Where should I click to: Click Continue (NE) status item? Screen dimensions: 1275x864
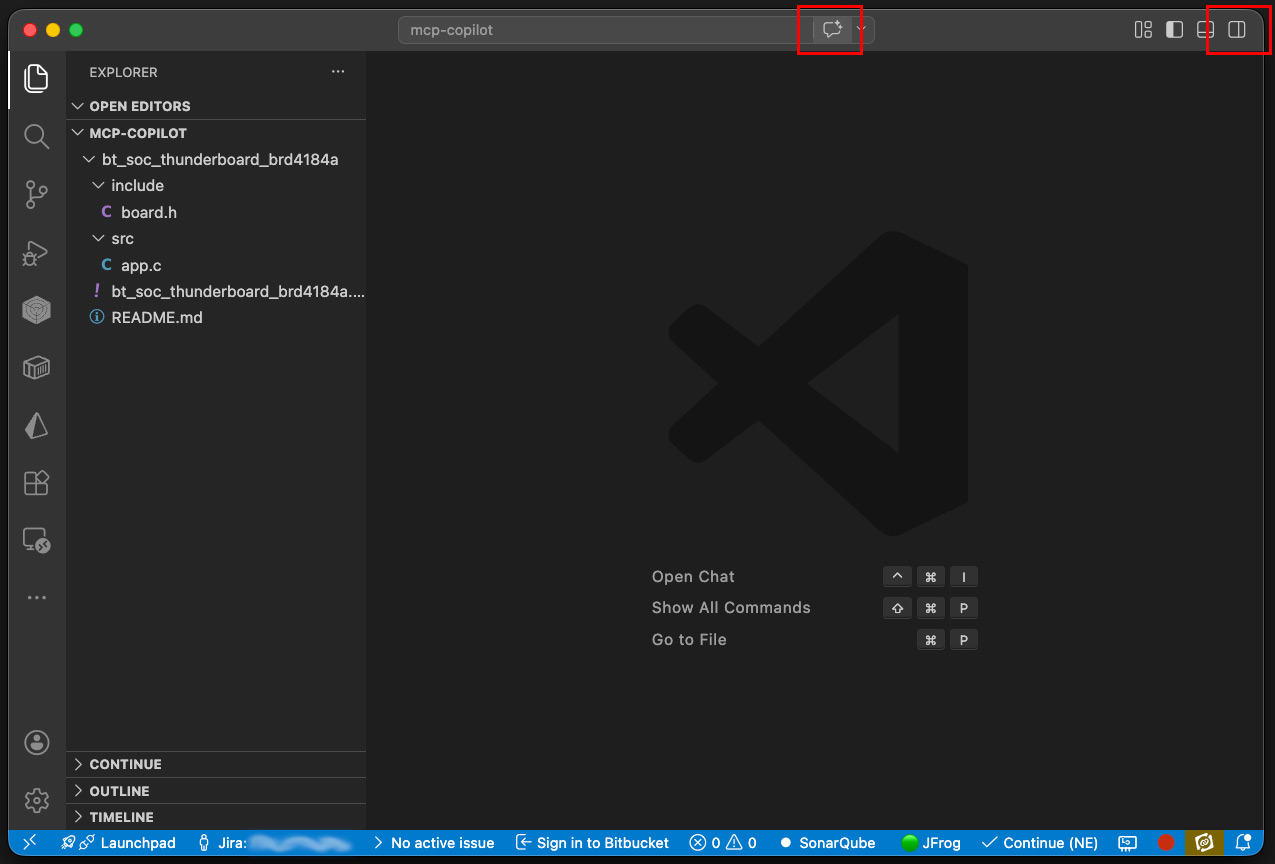pos(1040,843)
